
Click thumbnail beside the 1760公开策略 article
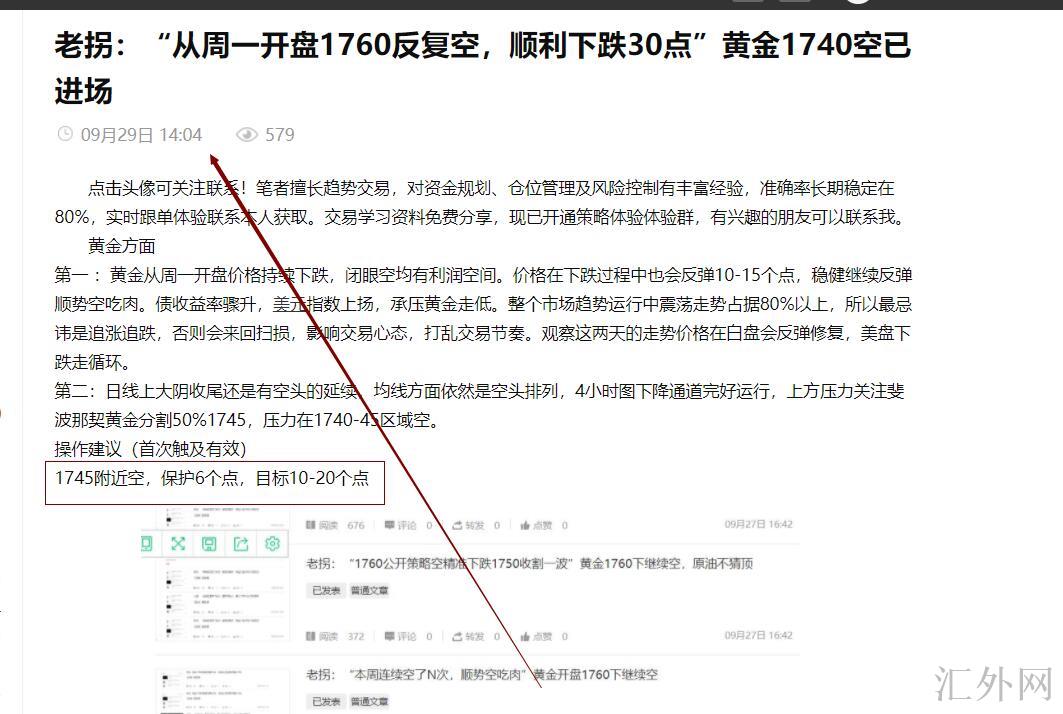point(224,599)
